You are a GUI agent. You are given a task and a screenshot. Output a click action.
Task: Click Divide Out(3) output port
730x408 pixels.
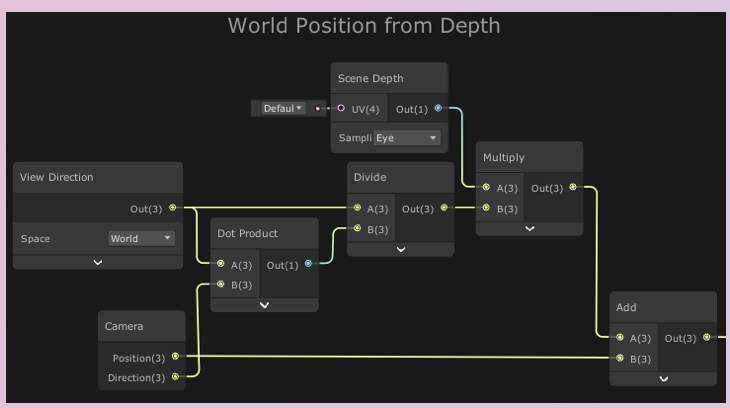pyautogui.click(x=444, y=208)
